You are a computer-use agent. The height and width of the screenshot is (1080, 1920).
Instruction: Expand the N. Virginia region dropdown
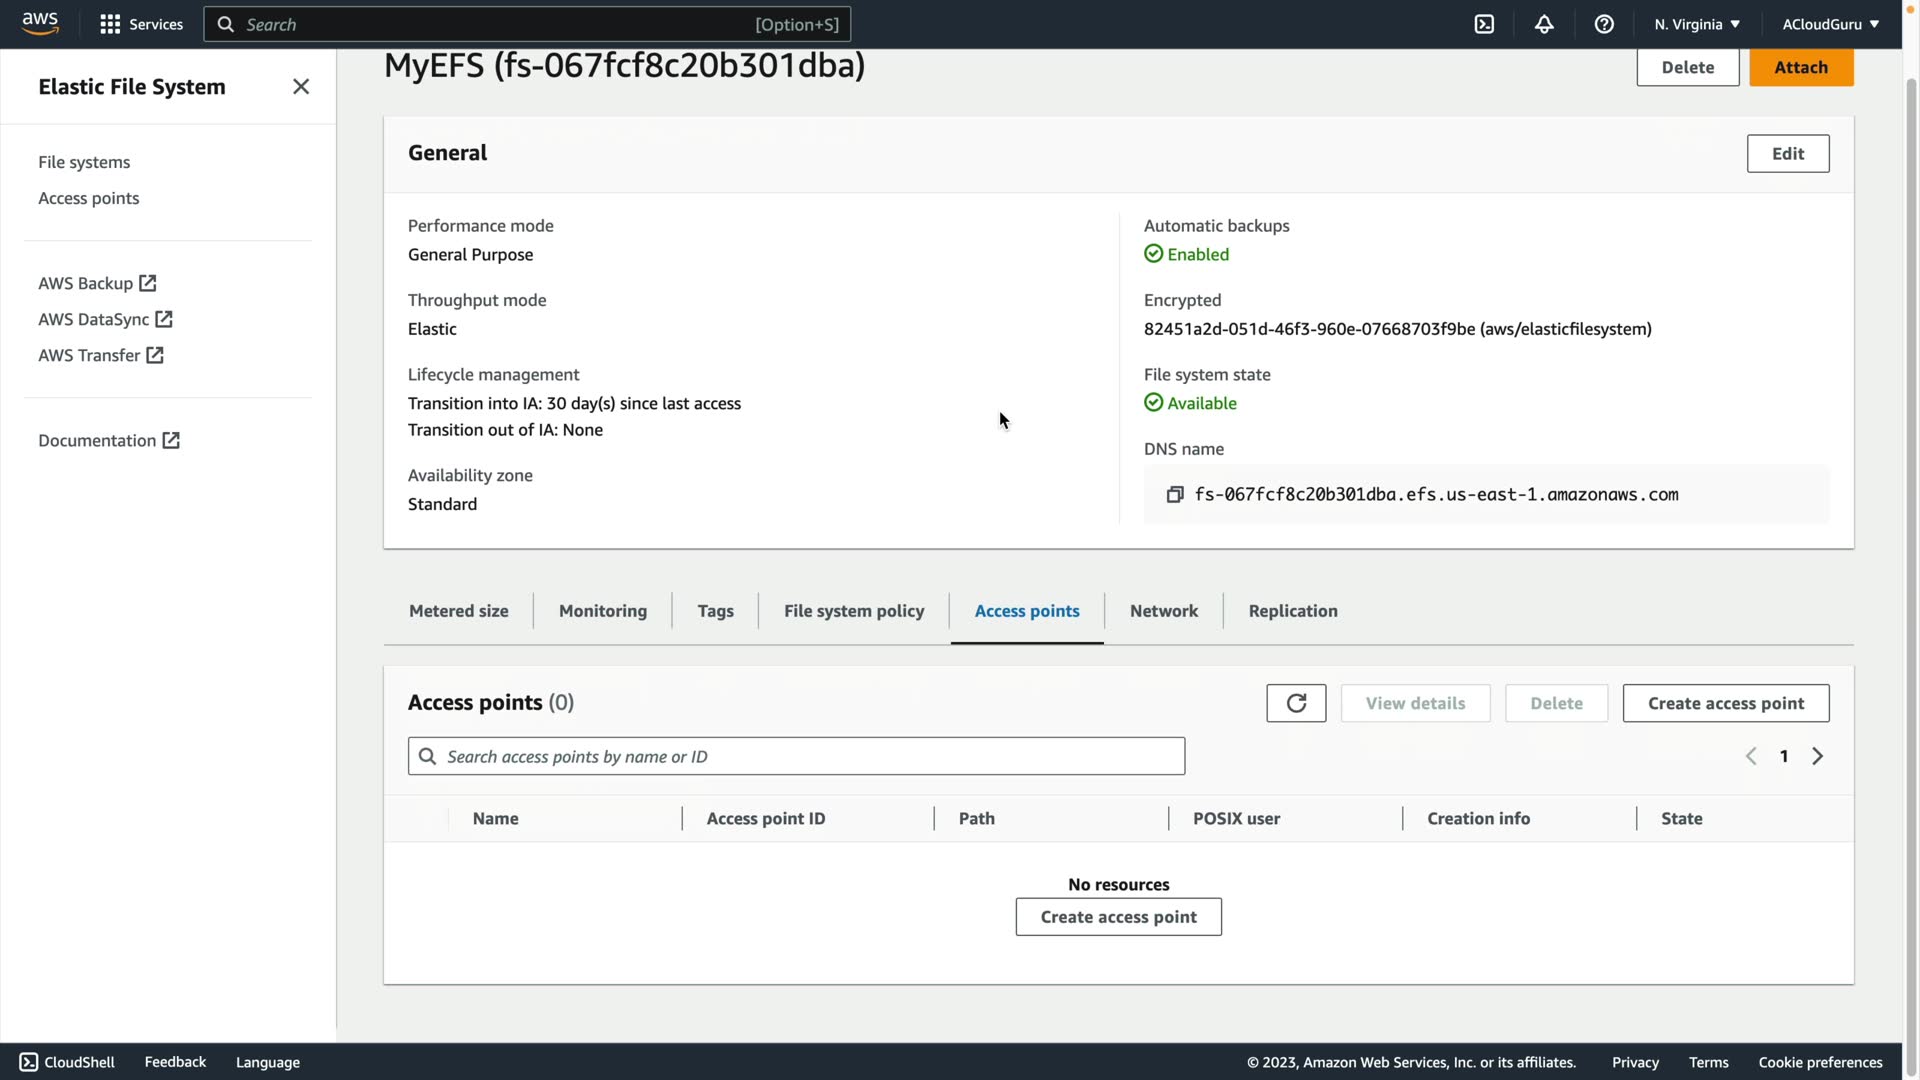(x=1697, y=24)
